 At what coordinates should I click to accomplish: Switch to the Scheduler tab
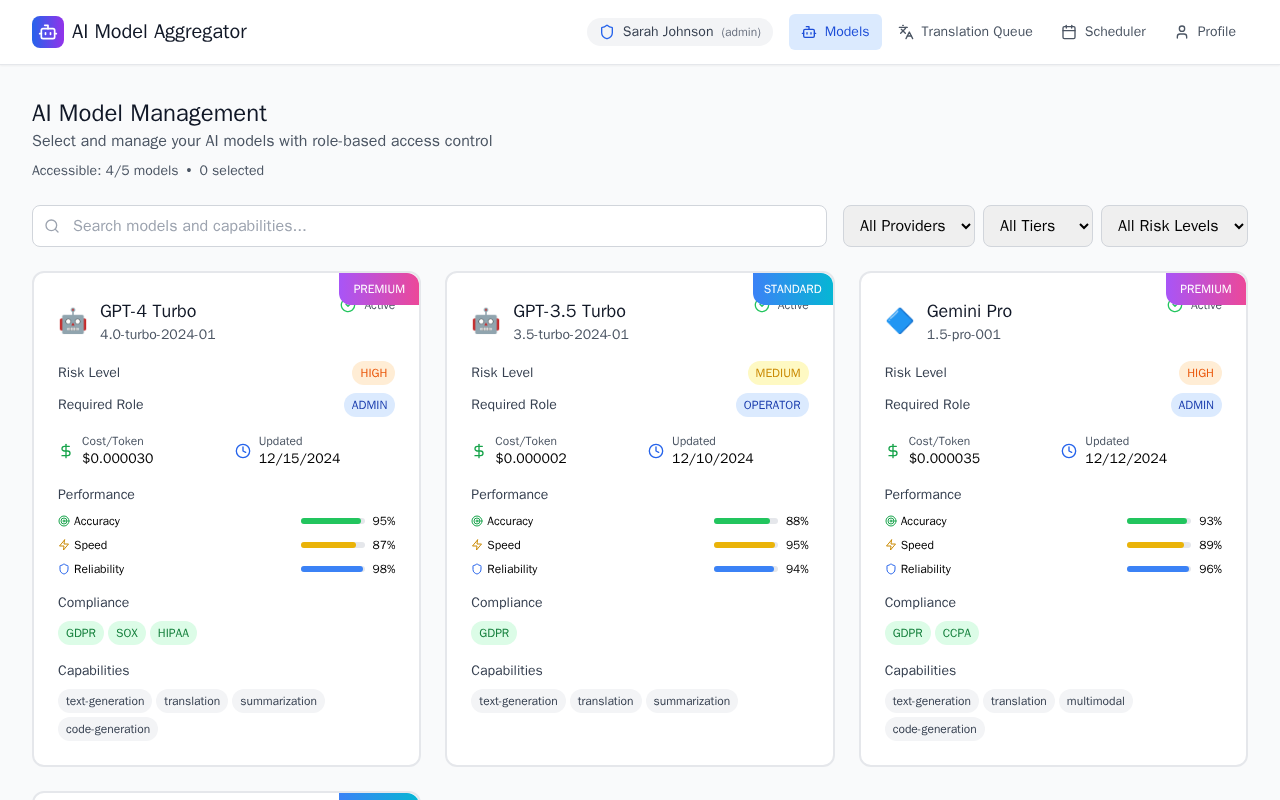pos(1103,32)
